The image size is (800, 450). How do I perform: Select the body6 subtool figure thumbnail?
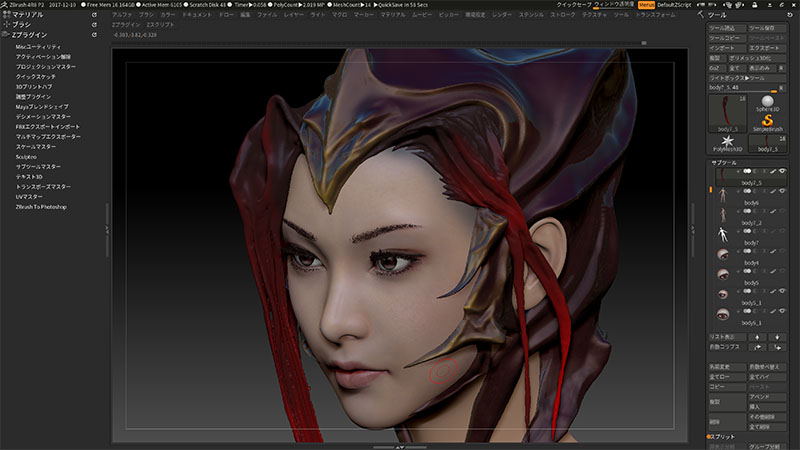tap(722, 194)
